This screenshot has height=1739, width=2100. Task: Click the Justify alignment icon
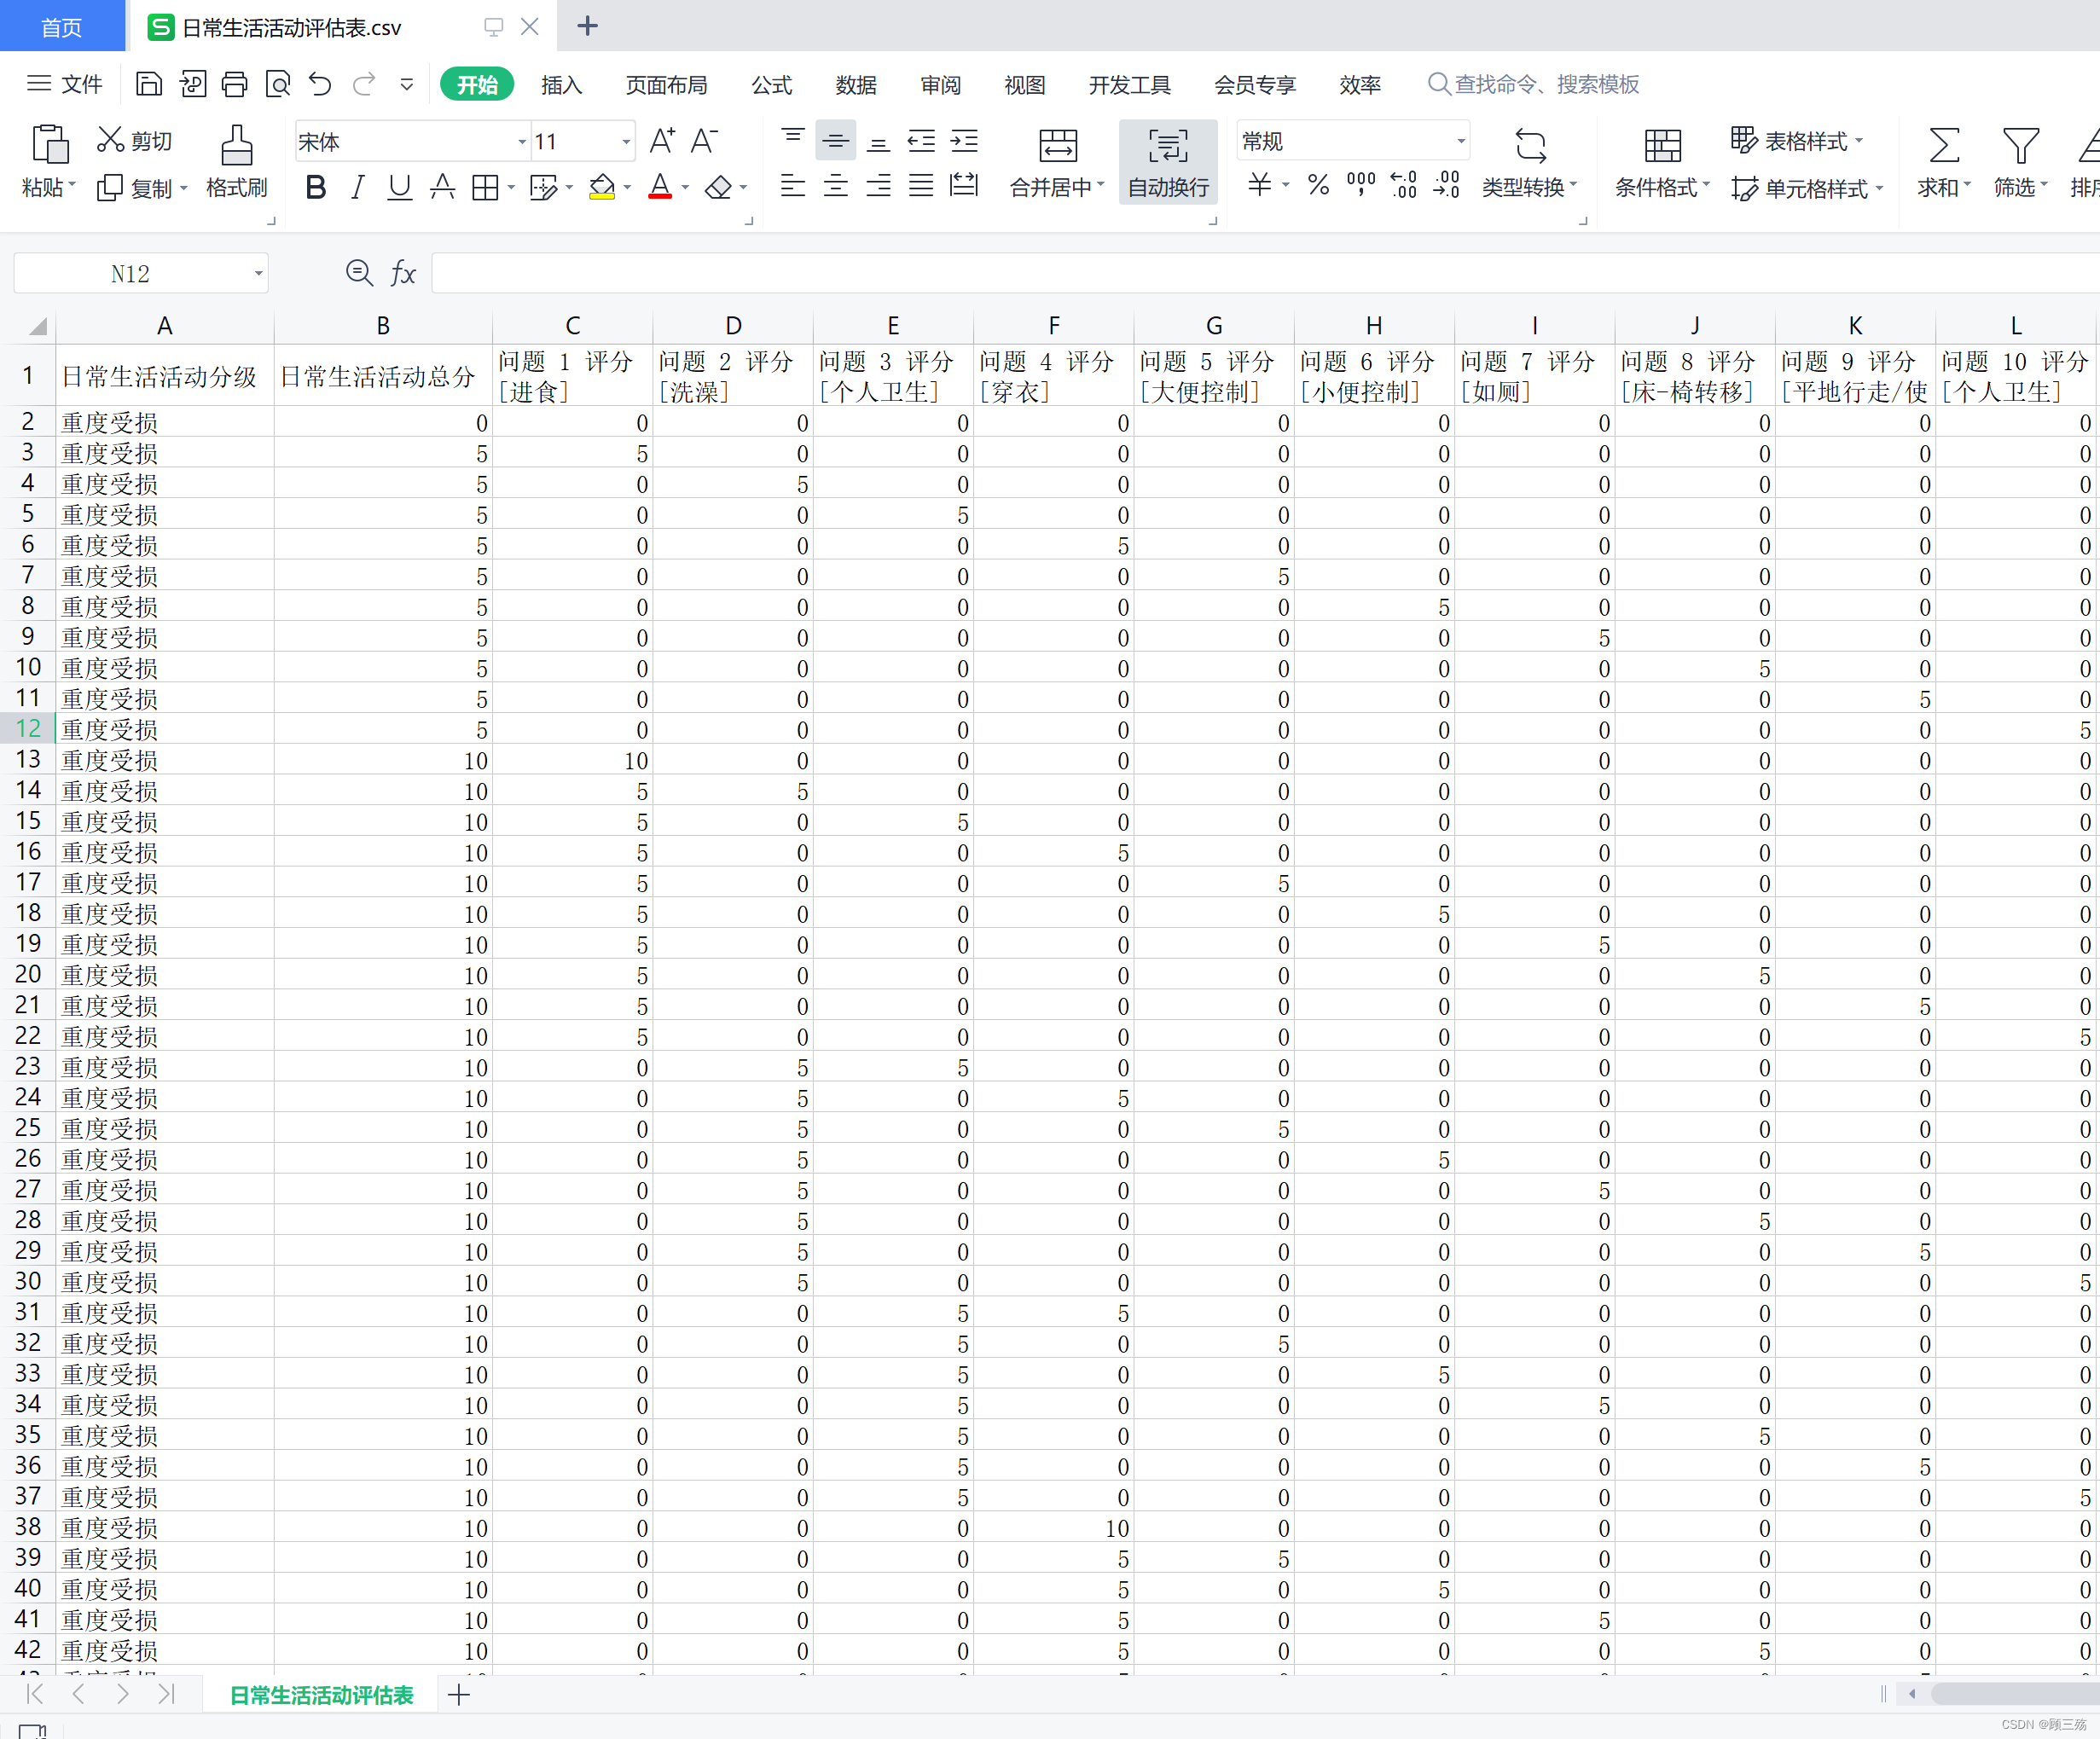pyautogui.click(x=921, y=186)
